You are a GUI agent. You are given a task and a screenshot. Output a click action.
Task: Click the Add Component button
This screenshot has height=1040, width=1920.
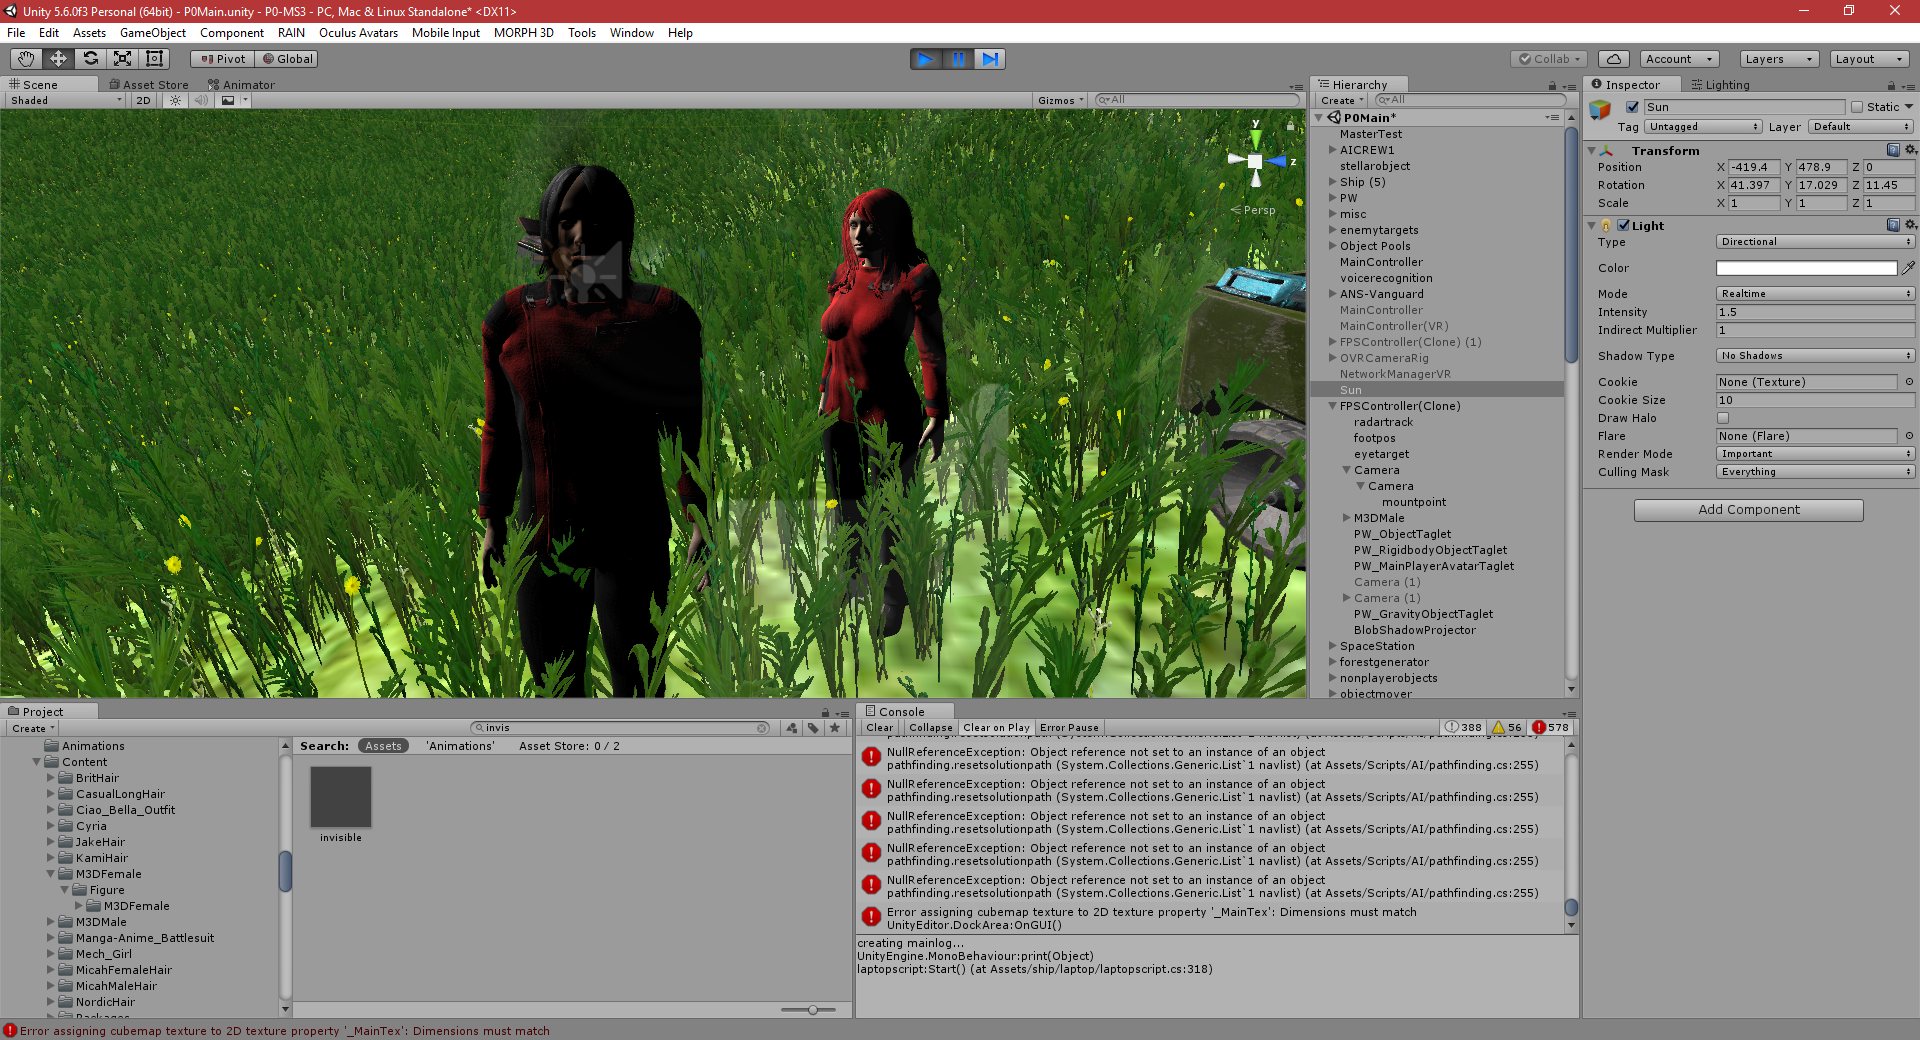1749,510
